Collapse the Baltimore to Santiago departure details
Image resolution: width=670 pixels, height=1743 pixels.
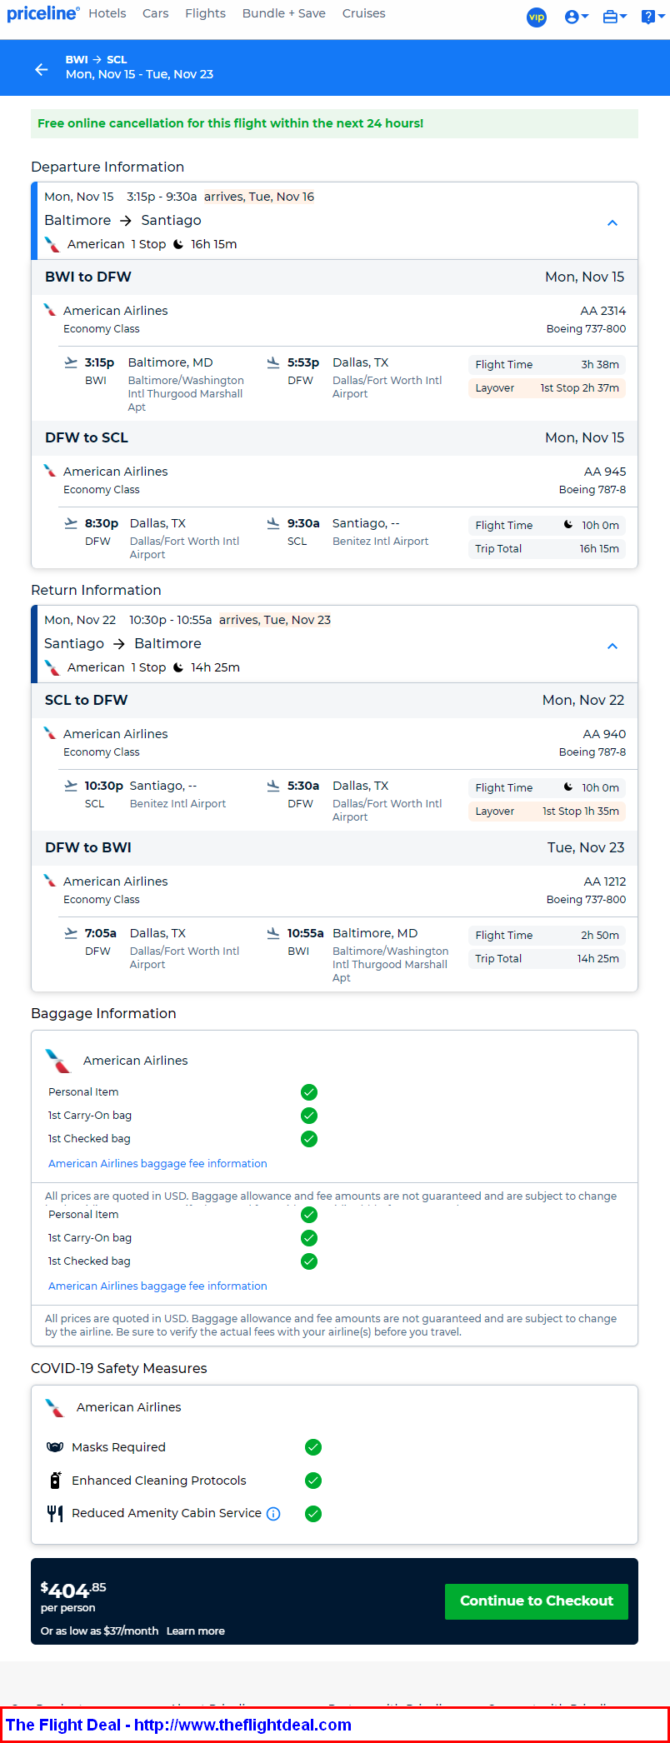(613, 222)
